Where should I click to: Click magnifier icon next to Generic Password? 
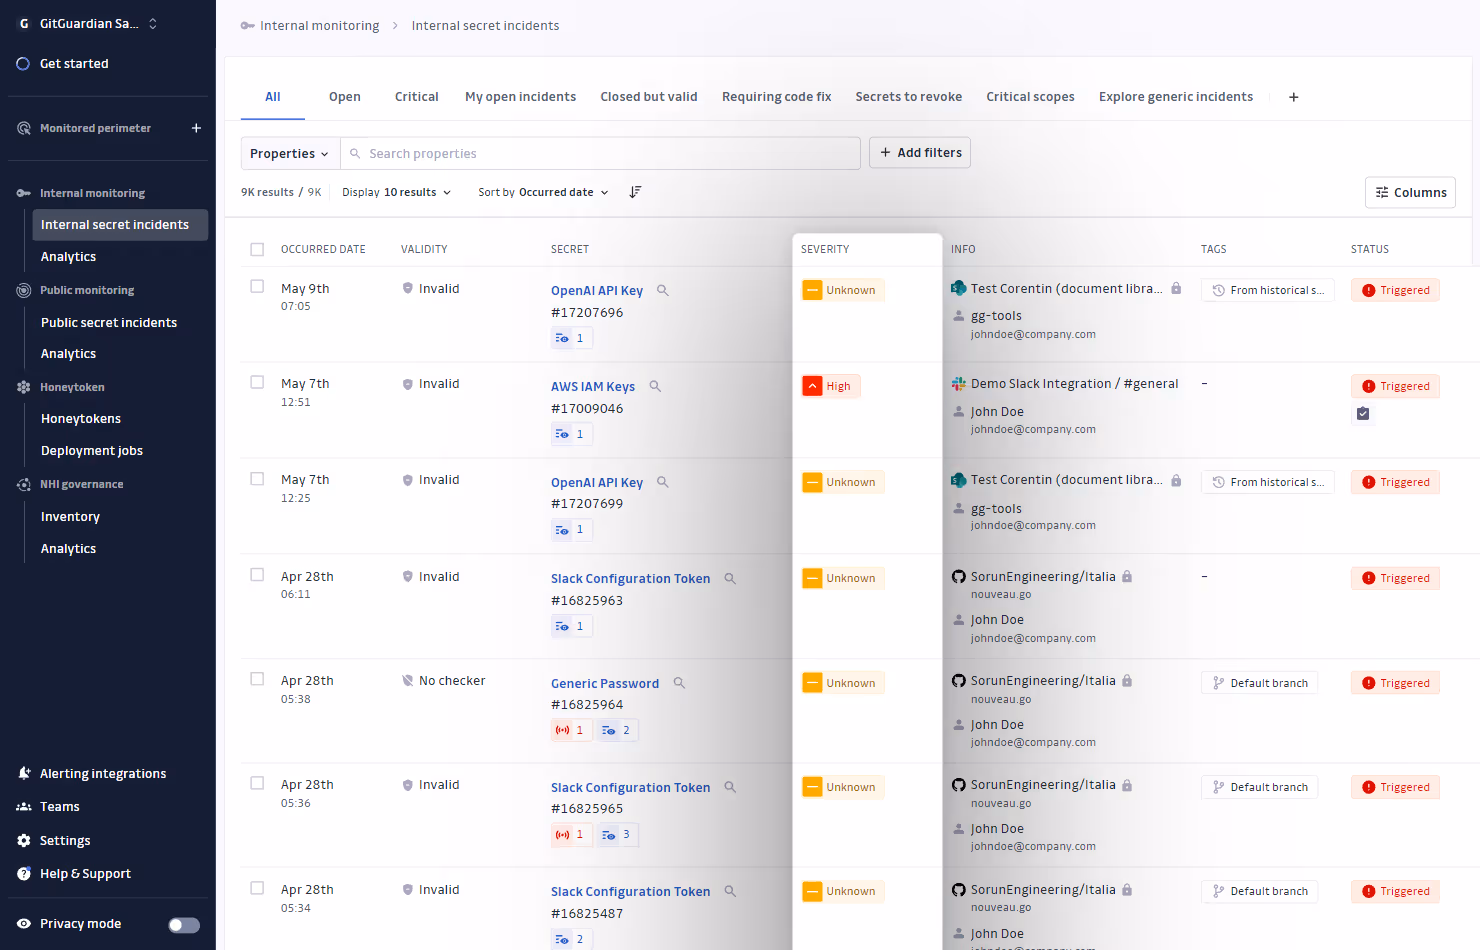point(679,683)
